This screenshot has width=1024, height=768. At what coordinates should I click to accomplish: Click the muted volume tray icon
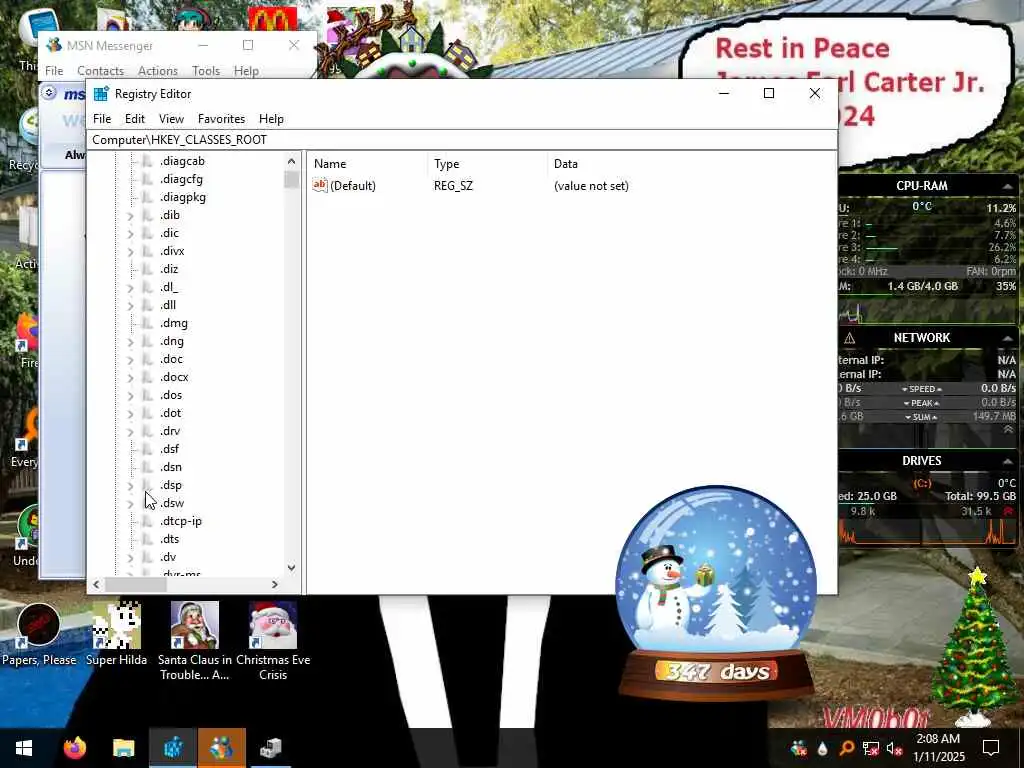894,748
